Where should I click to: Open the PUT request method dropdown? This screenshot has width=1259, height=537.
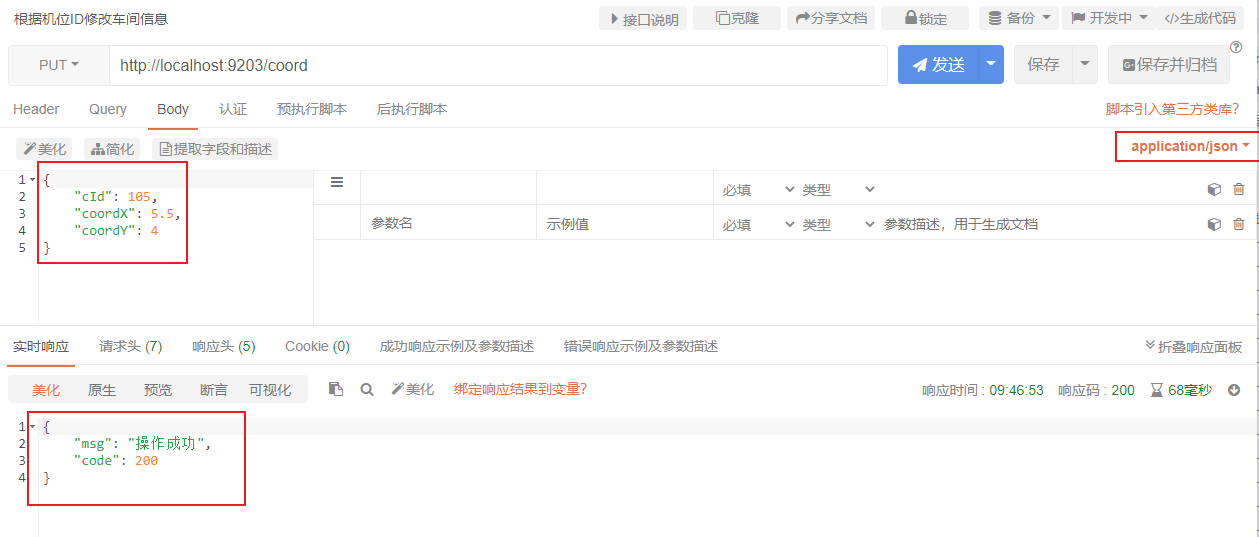pyautogui.click(x=59, y=65)
